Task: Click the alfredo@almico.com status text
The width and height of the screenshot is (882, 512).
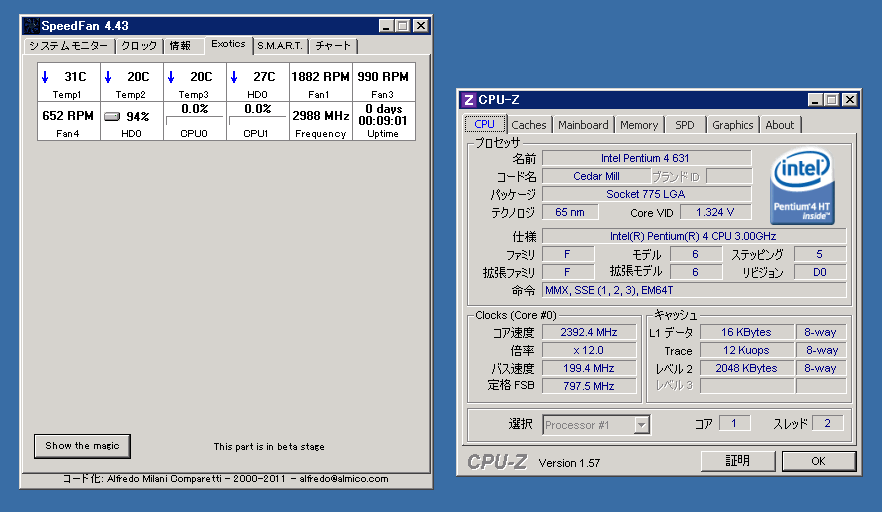Action: point(344,479)
